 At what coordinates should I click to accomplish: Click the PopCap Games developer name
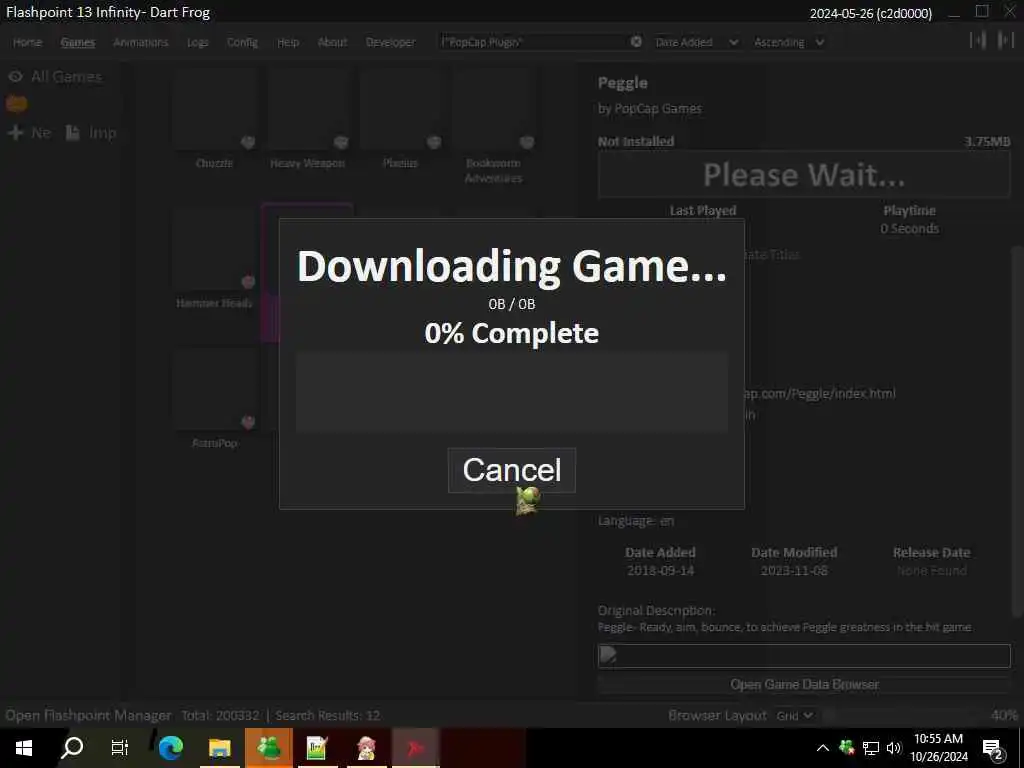(658, 108)
